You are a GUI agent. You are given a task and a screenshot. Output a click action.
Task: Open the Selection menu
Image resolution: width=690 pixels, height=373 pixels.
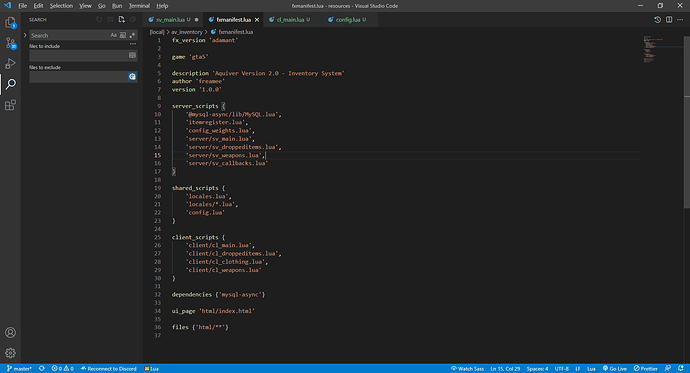pyautogui.click(x=61, y=6)
